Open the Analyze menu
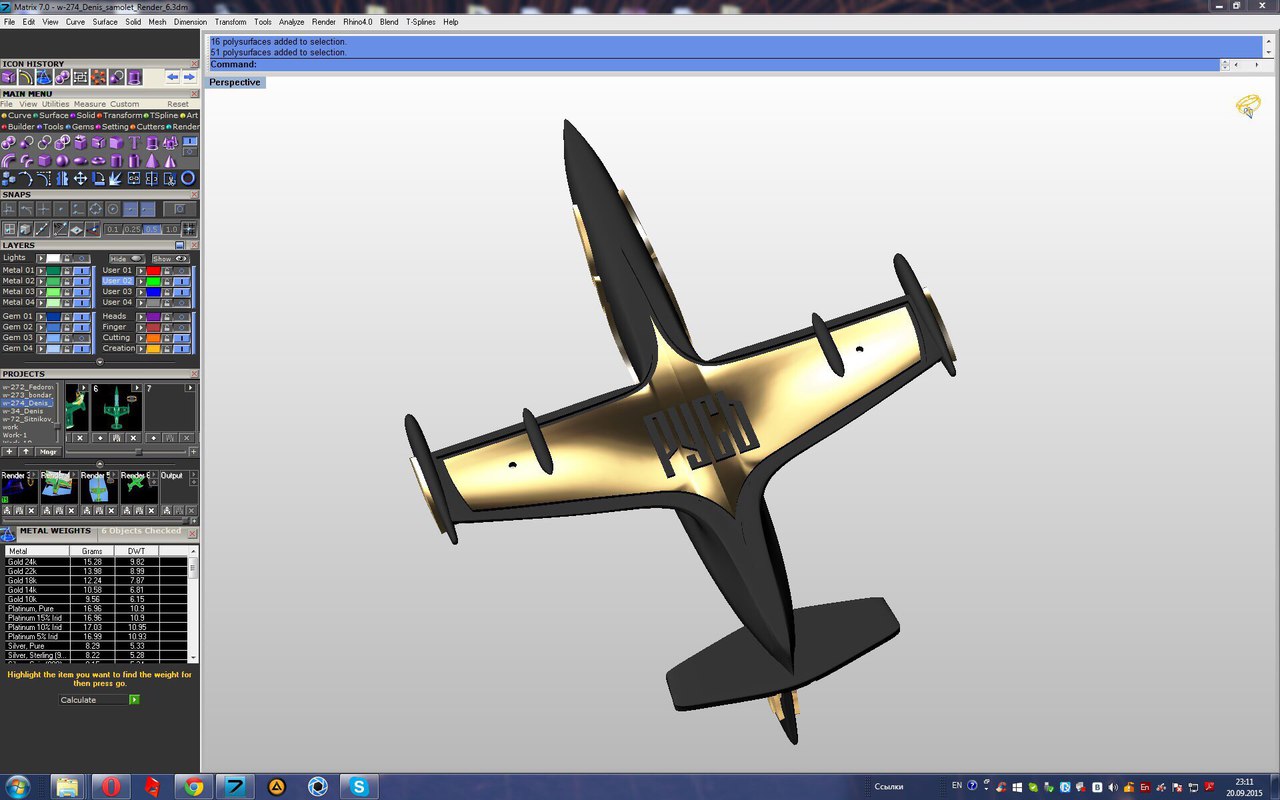The image size is (1280, 800). (x=291, y=21)
